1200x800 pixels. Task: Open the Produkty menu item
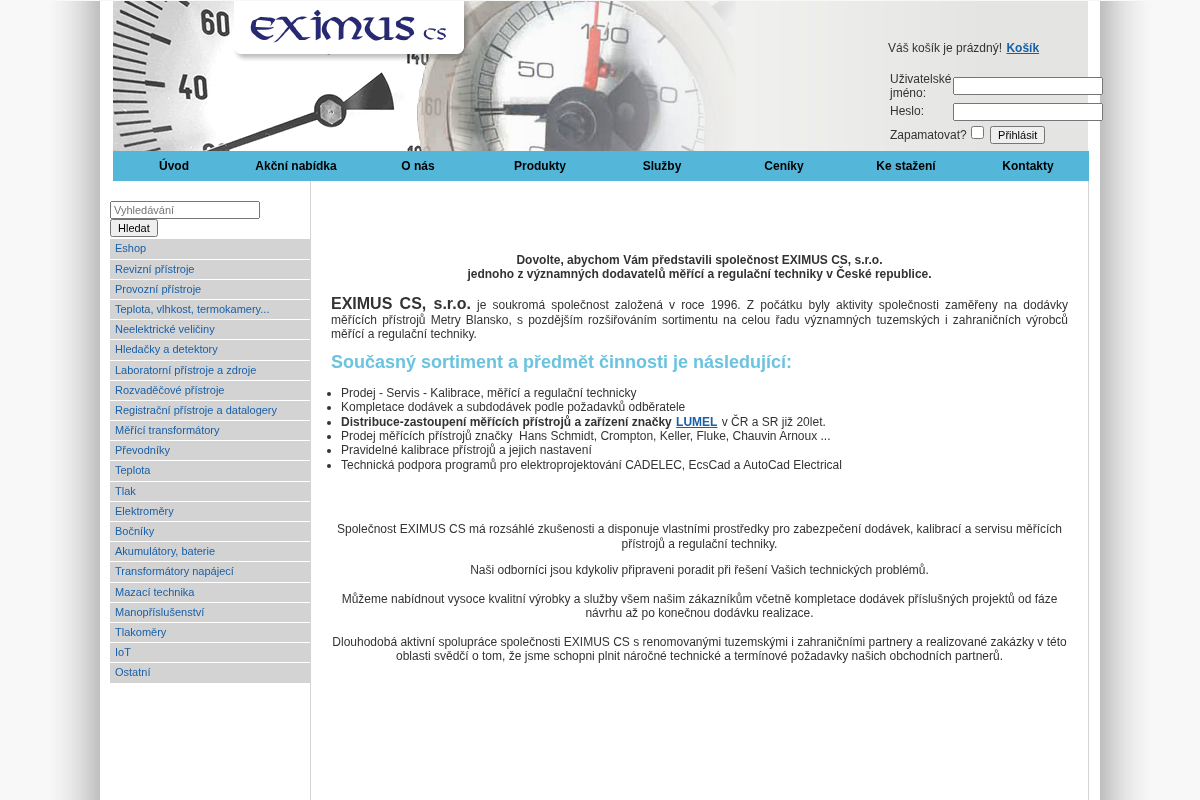point(540,166)
